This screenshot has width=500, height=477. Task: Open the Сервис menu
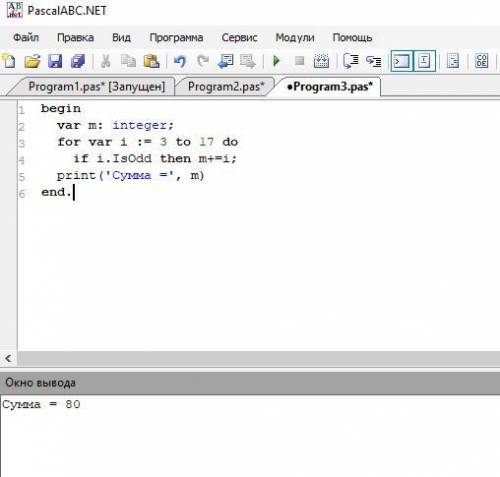tap(239, 37)
